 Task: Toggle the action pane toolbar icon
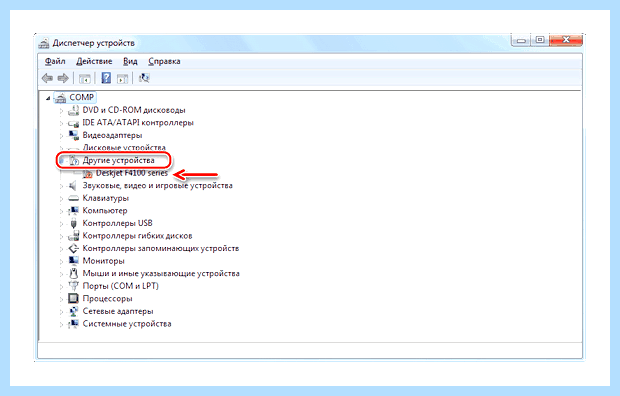123,78
